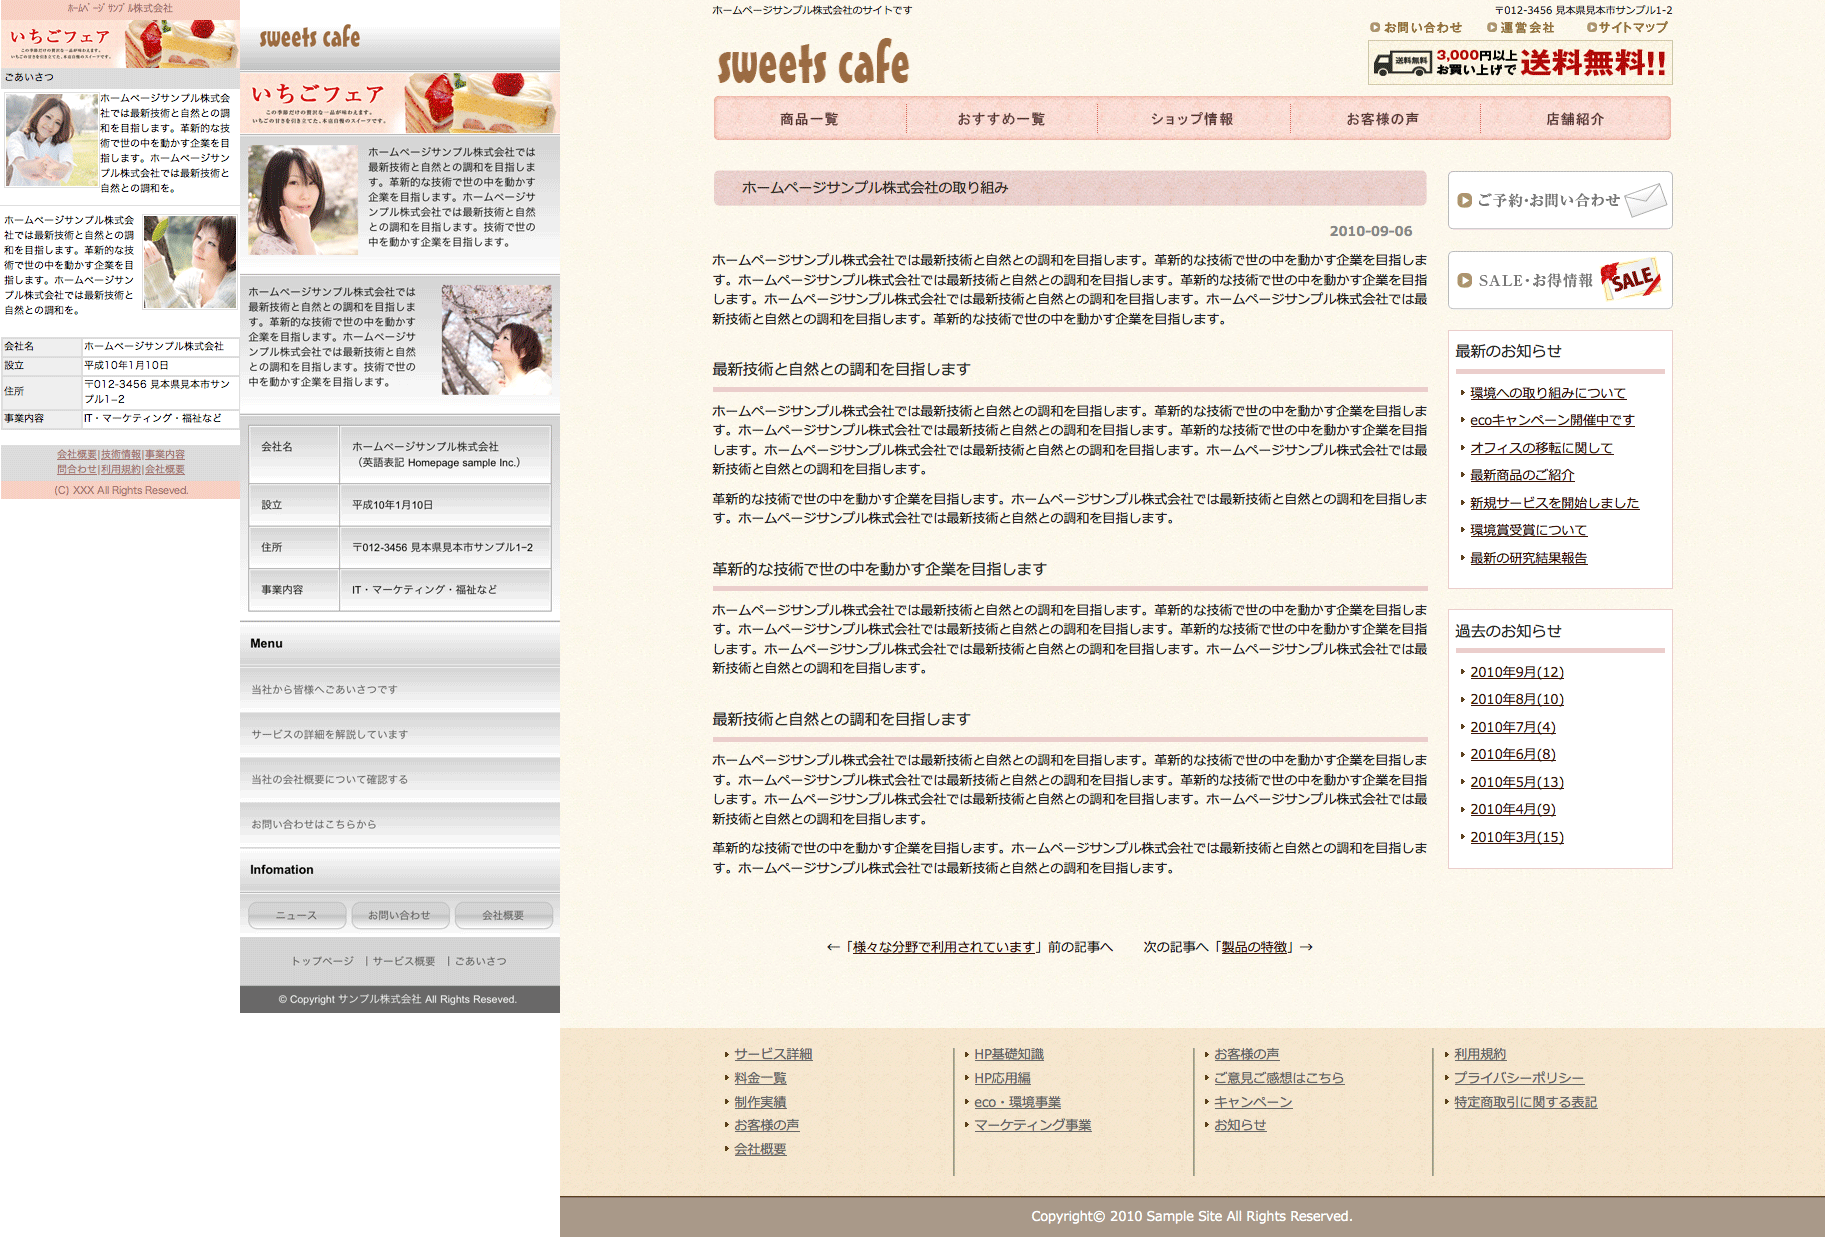
Task: Click the envelope icon in reservation banner
Action: pyautogui.click(x=1645, y=200)
